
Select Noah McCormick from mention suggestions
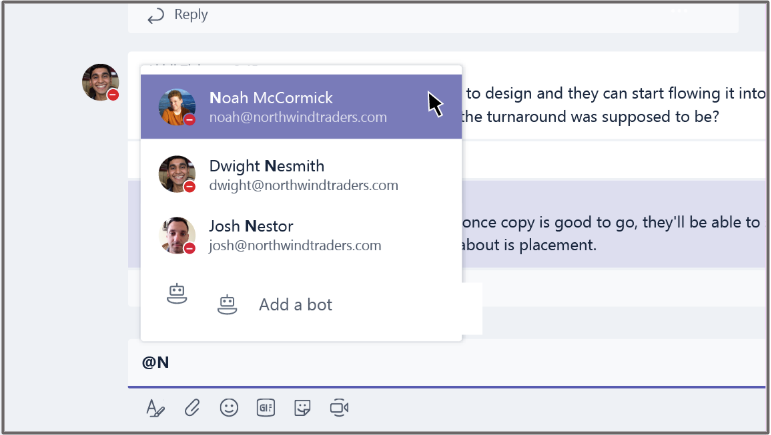pos(300,107)
